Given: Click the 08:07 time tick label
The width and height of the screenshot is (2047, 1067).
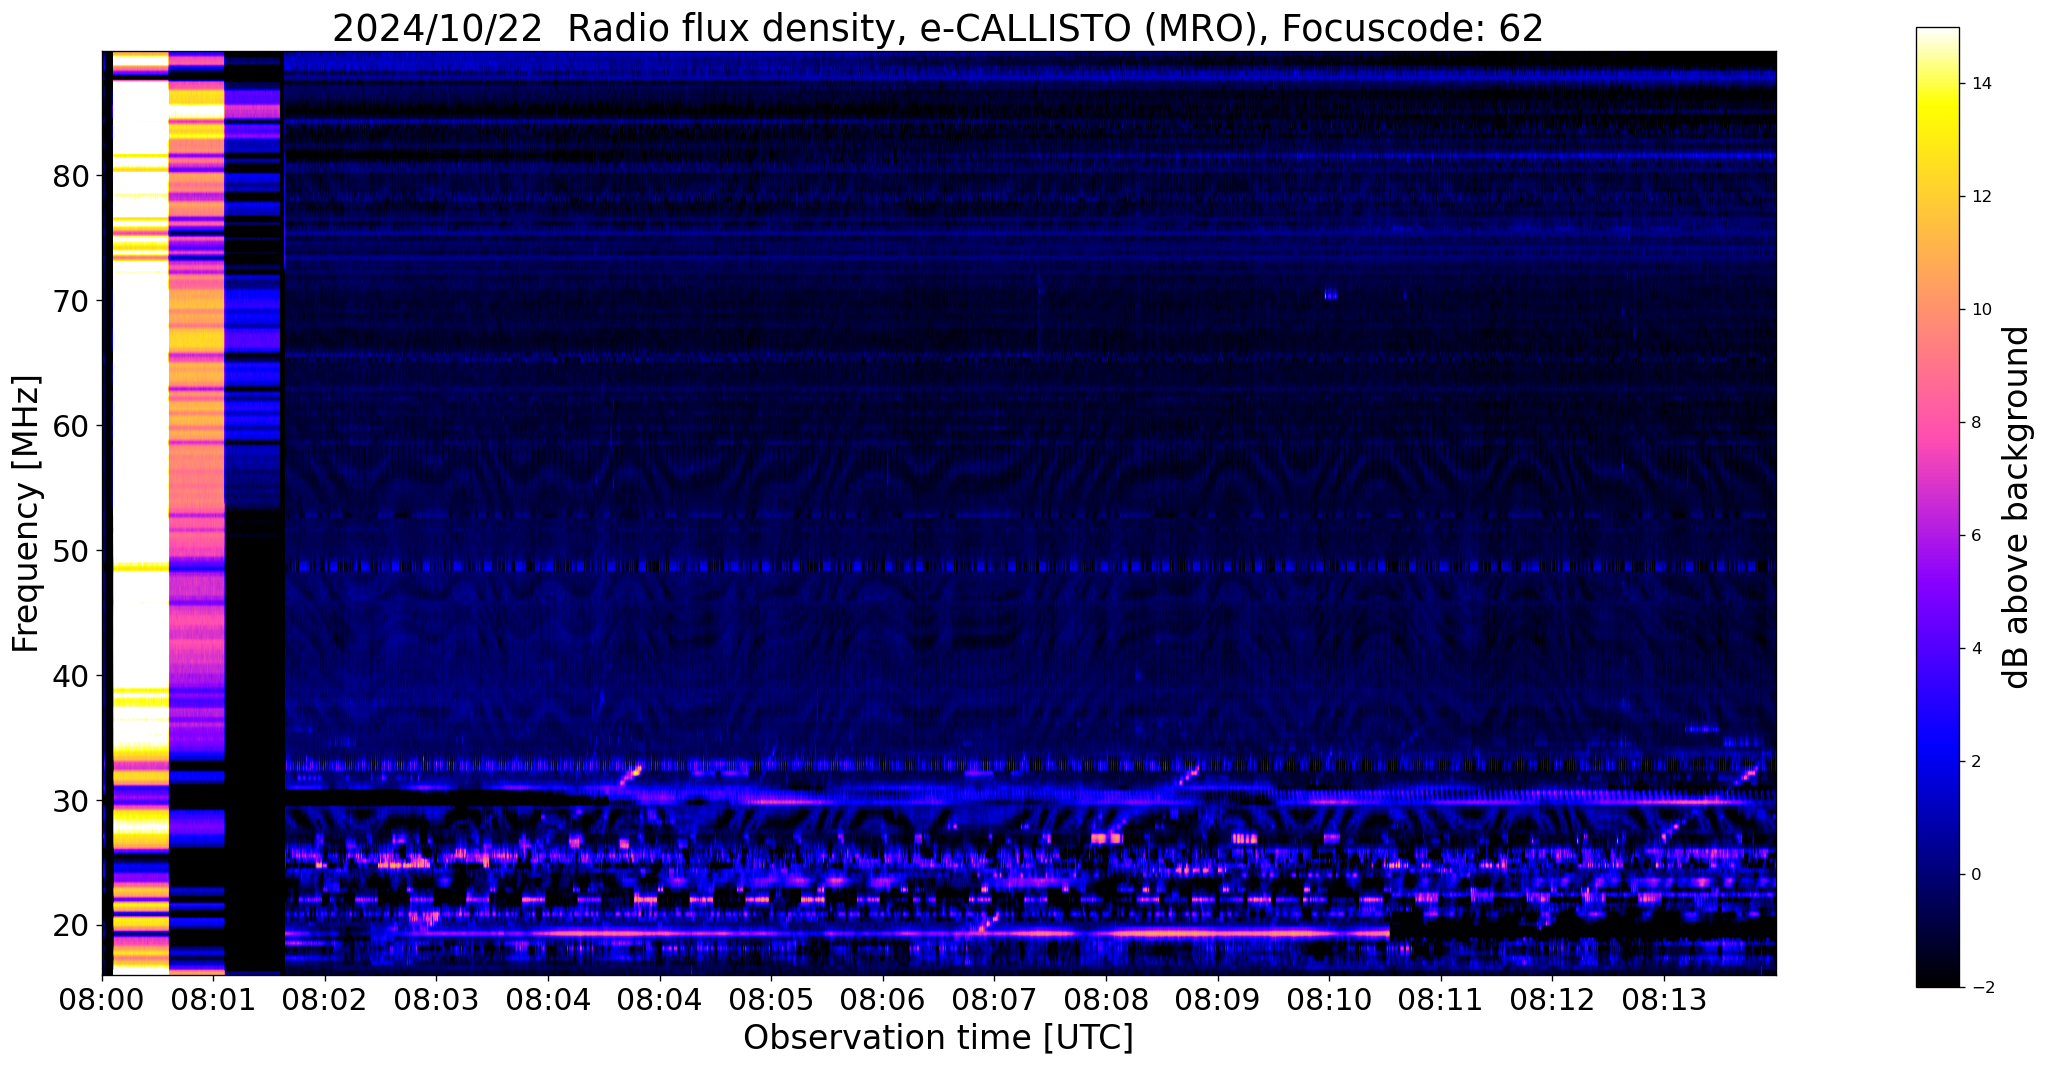Looking at the screenshot, I should 994,999.
